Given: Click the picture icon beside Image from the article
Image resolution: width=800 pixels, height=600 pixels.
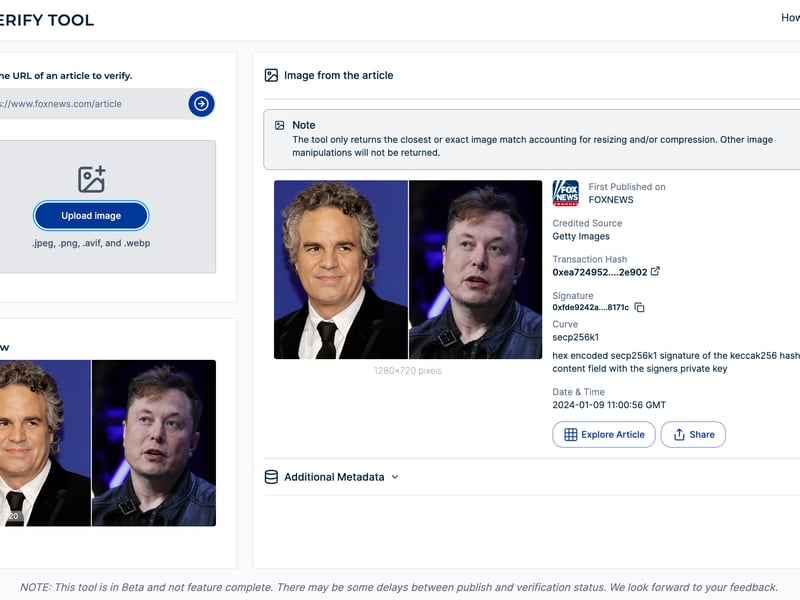Looking at the screenshot, I should (271, 75).
